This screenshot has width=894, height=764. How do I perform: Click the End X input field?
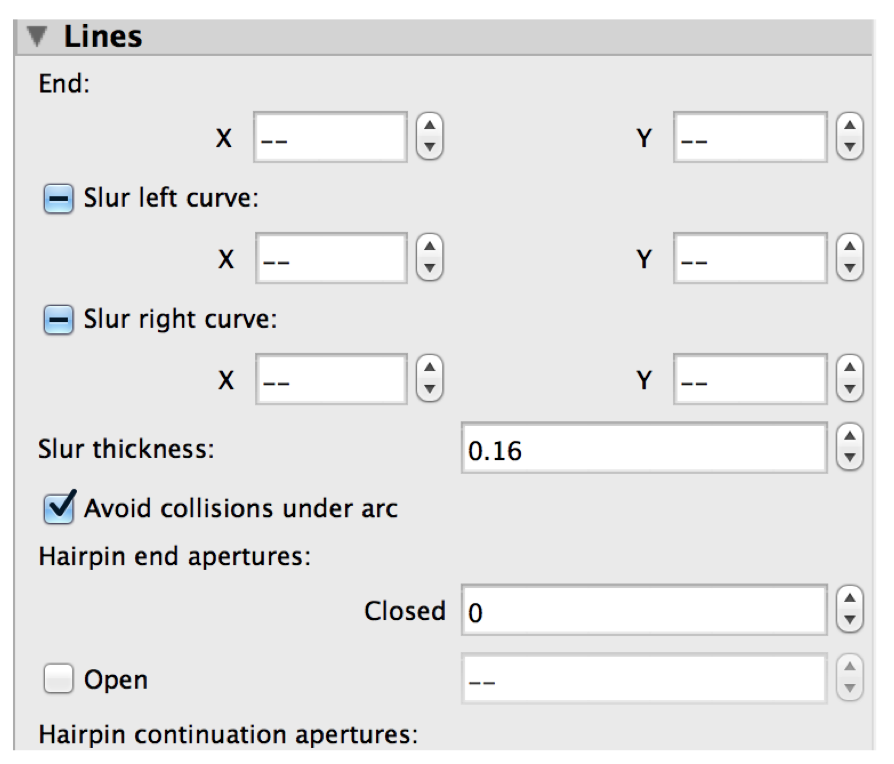pyautogui.click(x=331, y=138)
